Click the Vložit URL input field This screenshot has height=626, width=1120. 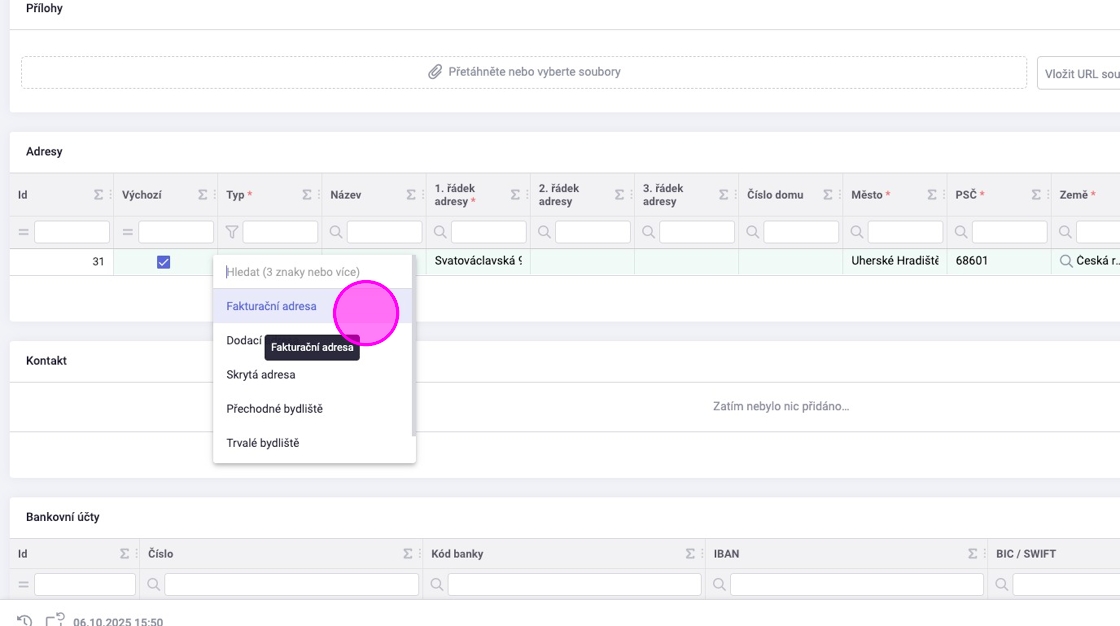click(x=1080, y=74)
